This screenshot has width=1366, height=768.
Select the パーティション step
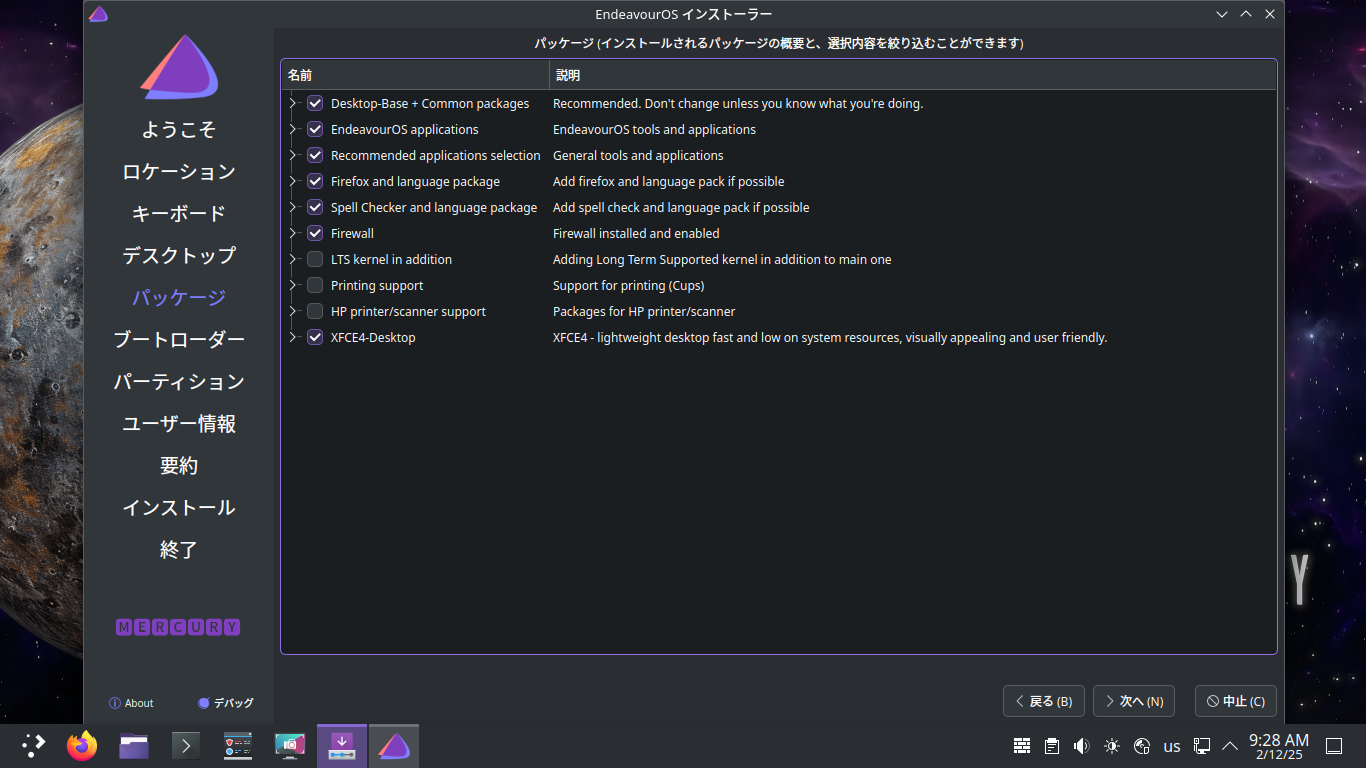179,382
